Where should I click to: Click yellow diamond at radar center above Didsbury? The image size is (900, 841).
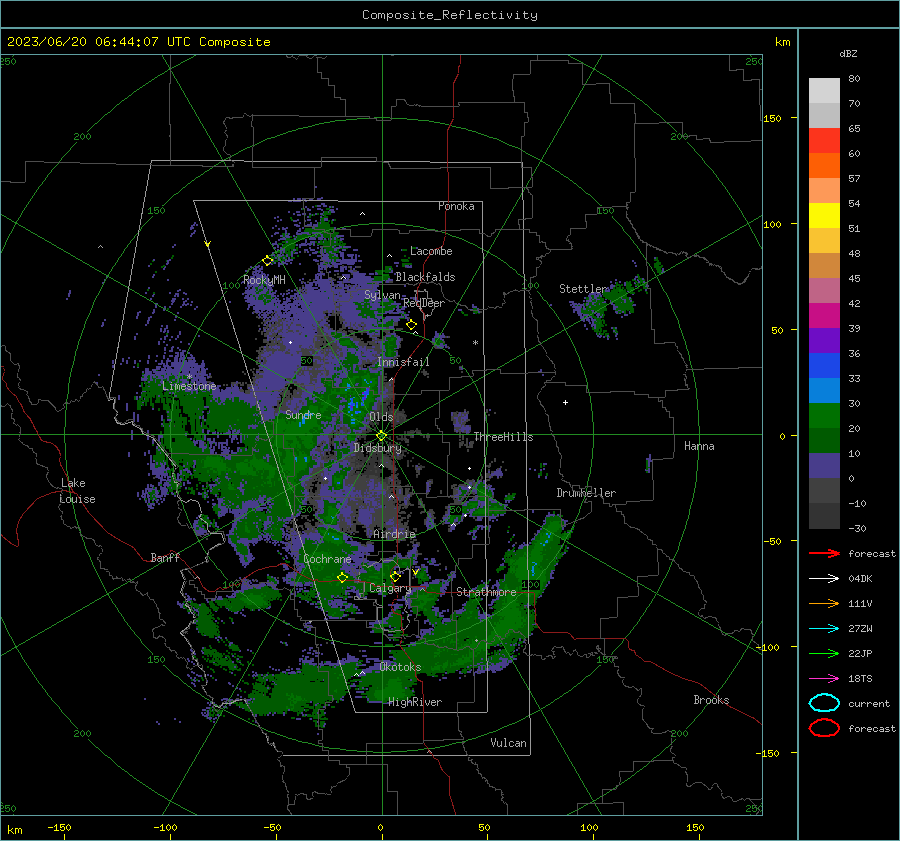381,436
